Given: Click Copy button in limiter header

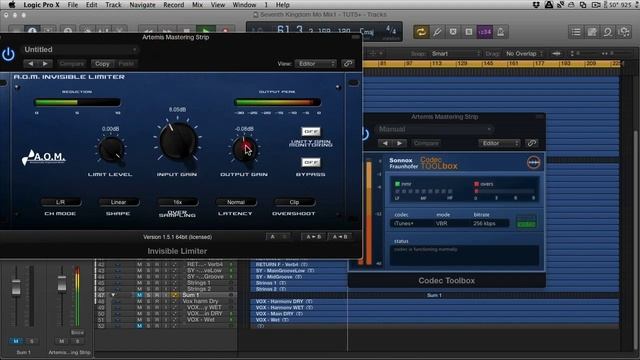Looking at the screenshot, I should pos(102,64).
